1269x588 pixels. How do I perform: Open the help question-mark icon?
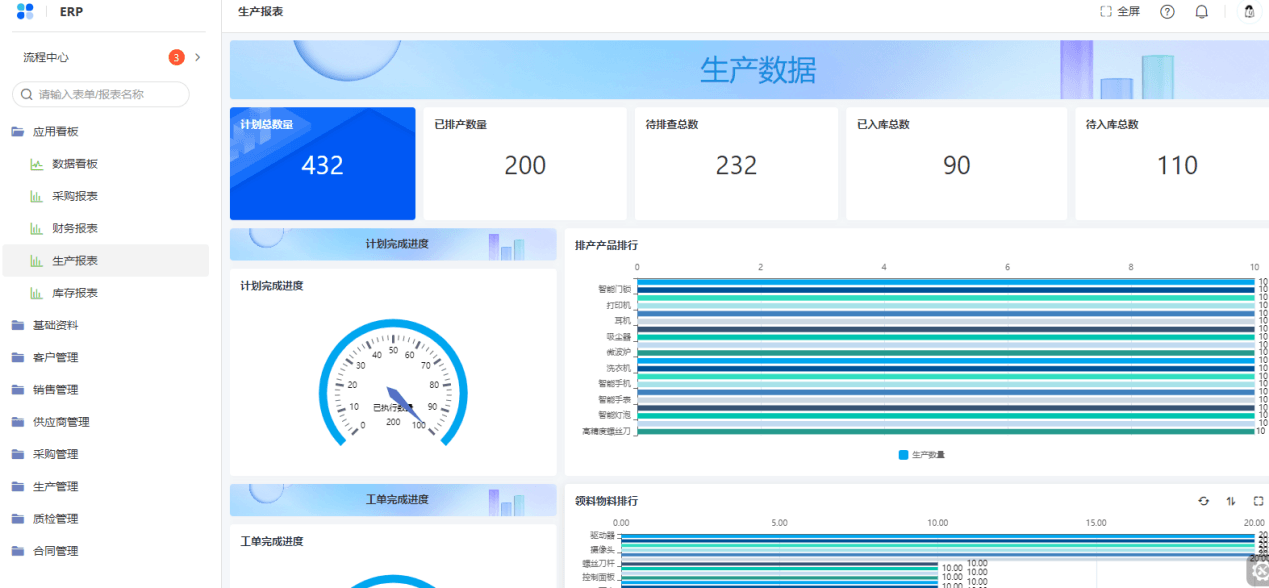point(1166,11)
